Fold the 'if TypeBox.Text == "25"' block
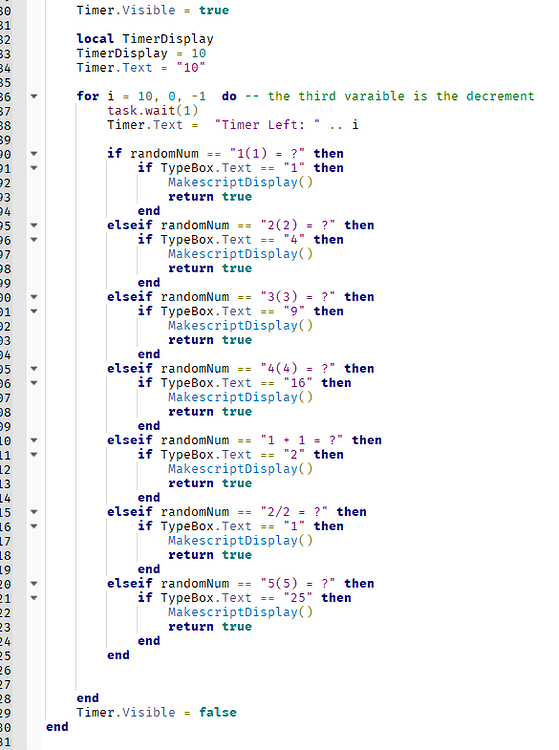 [34, 598]
